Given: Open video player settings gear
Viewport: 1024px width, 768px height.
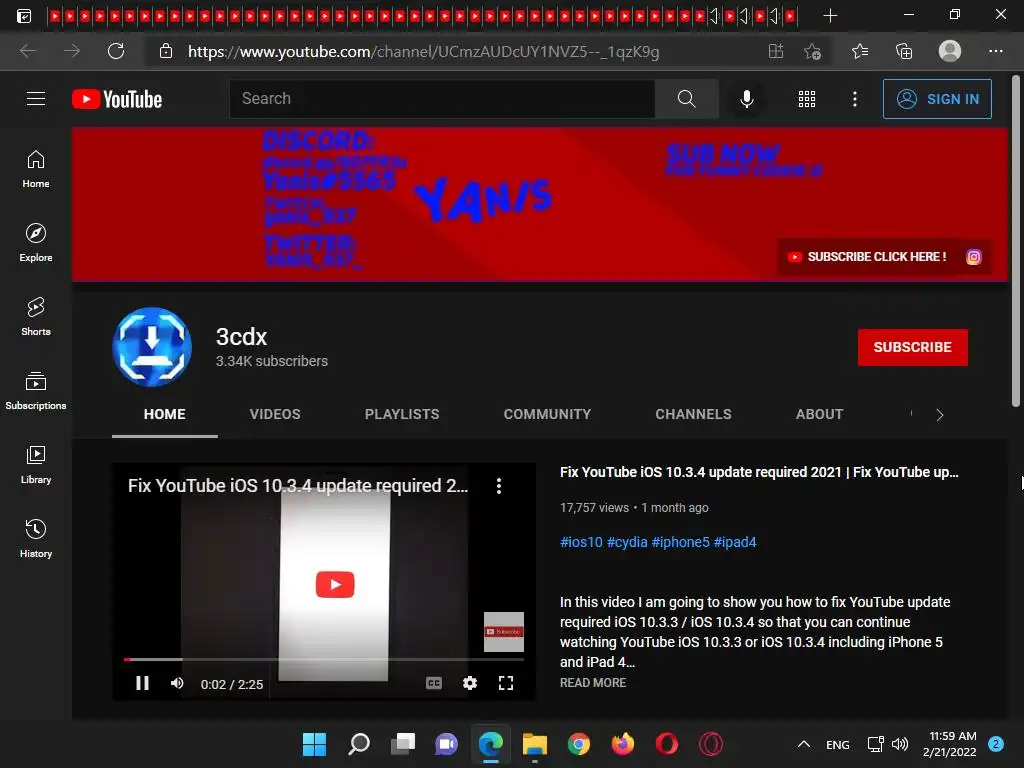Looking at the screenshot, I should (470, 683).
